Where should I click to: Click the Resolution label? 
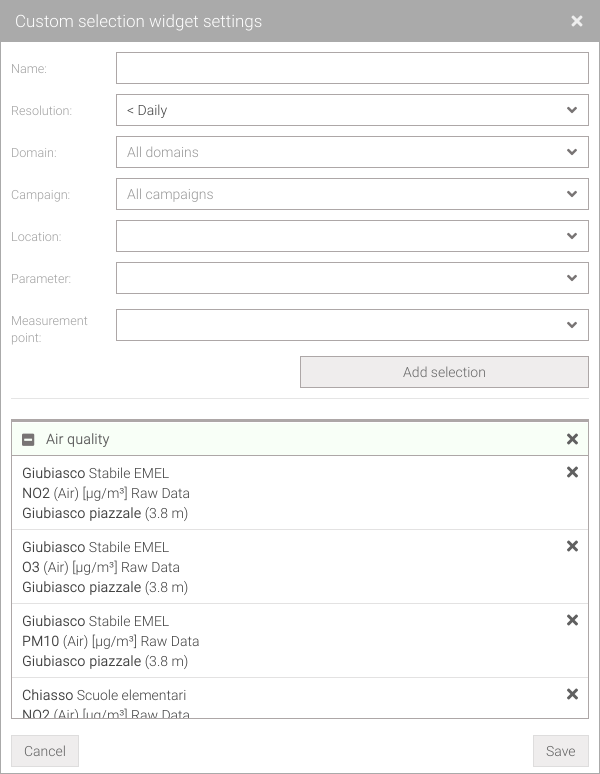coord(41,111)
